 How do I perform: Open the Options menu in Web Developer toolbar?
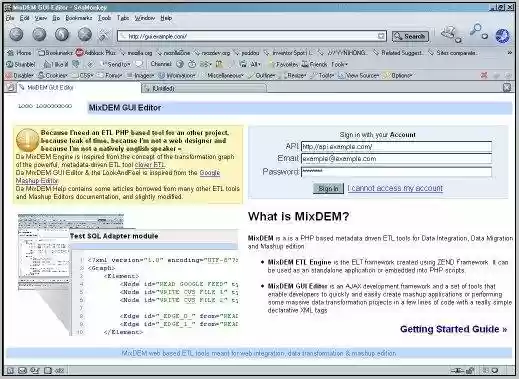398,76
